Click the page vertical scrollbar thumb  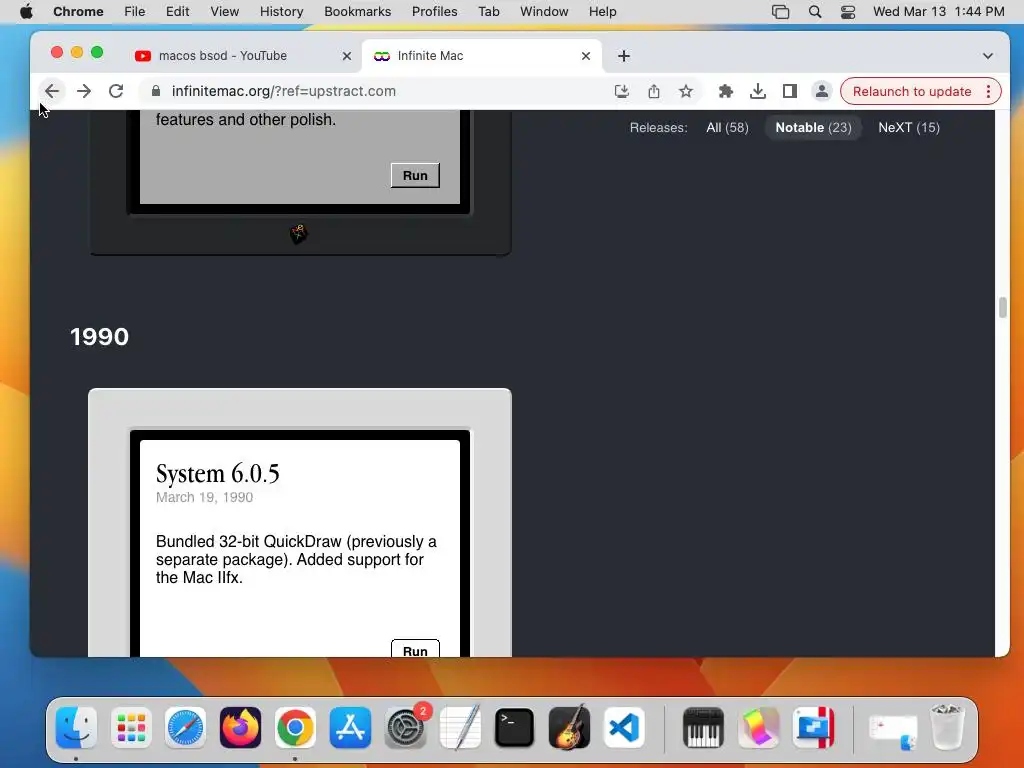click(x=1002, y=307)
